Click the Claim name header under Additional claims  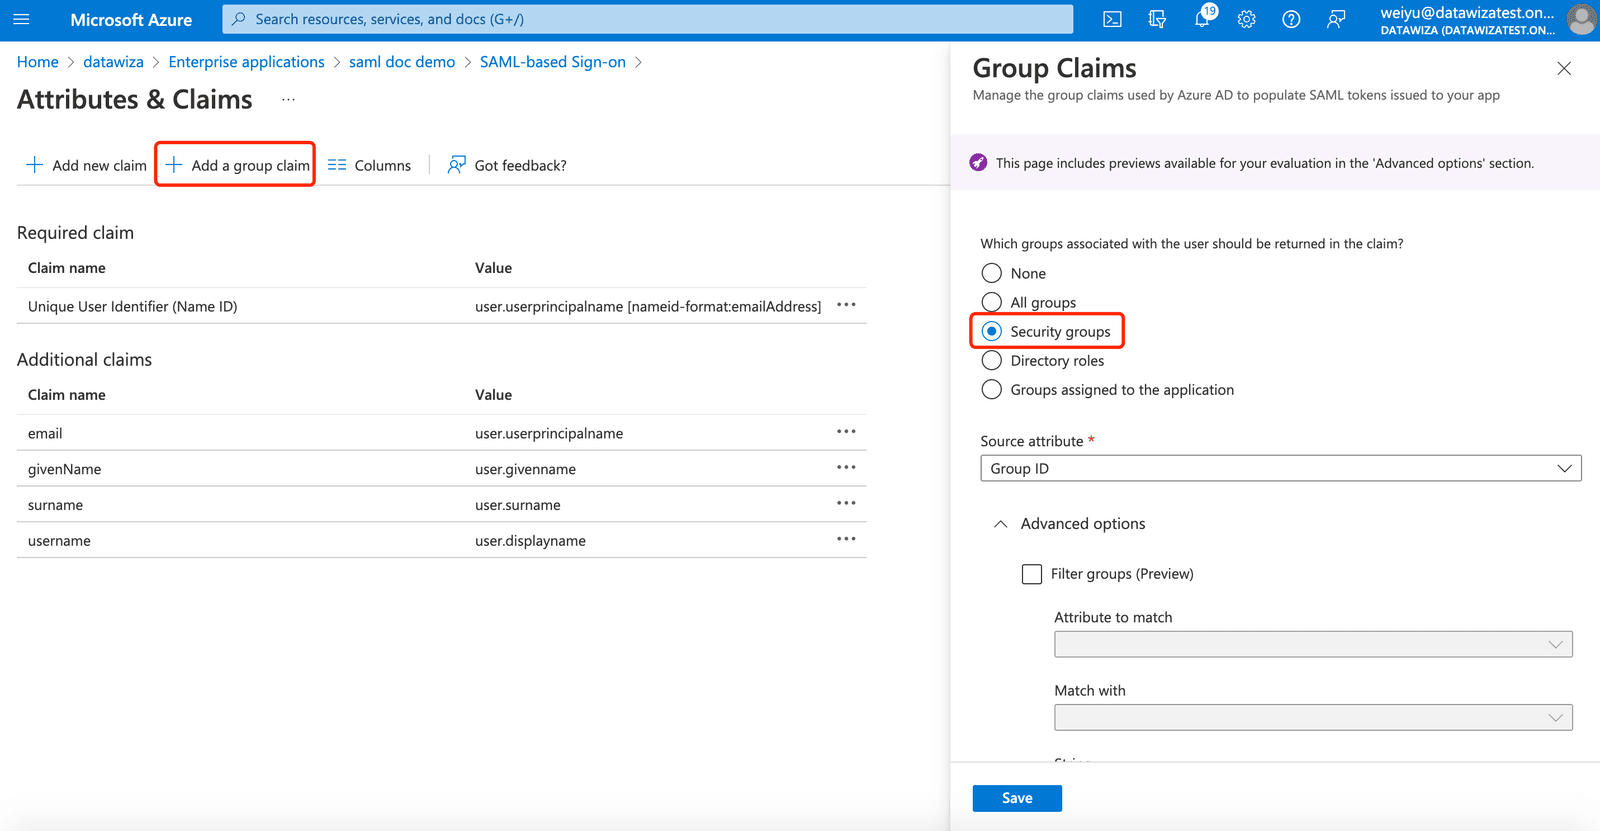pyautogui.click(x=67, y=395)
